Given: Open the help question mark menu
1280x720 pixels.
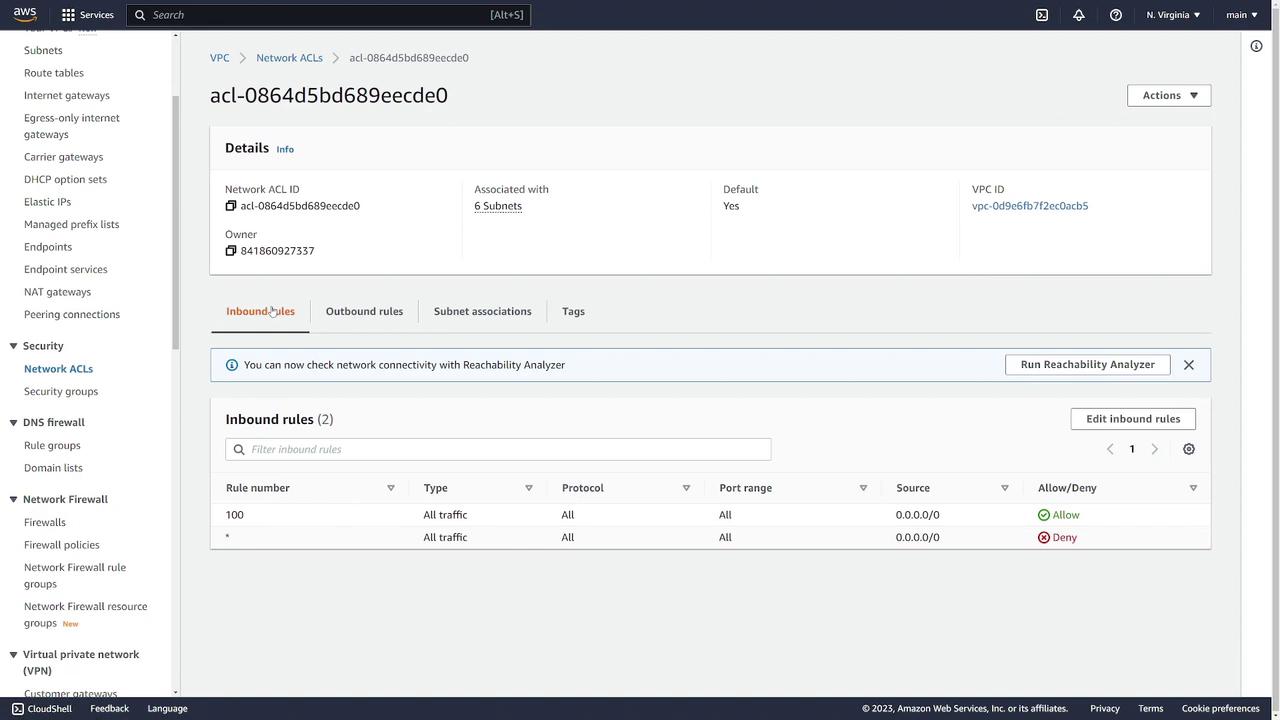Looking at the screenshot, I should (1115, 15).
